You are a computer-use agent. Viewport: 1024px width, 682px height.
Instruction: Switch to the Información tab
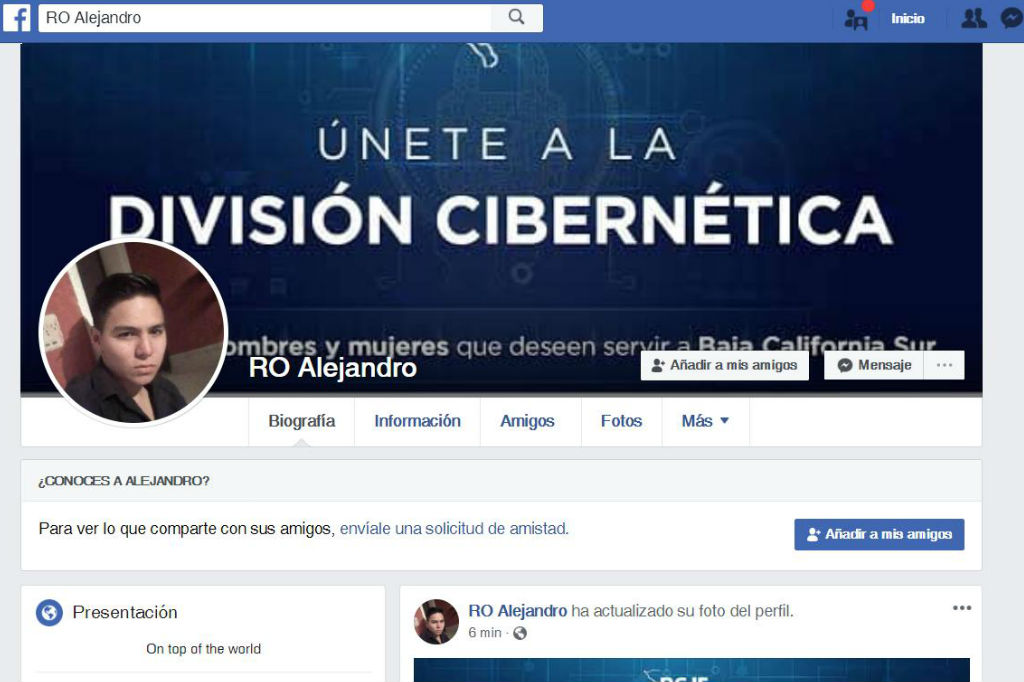[417, 421]
